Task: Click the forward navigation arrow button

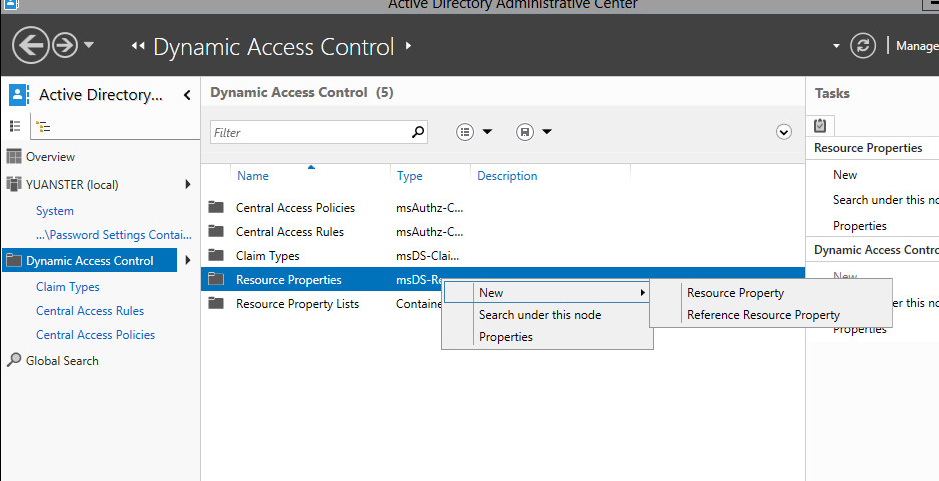Action: pos(65,46)
